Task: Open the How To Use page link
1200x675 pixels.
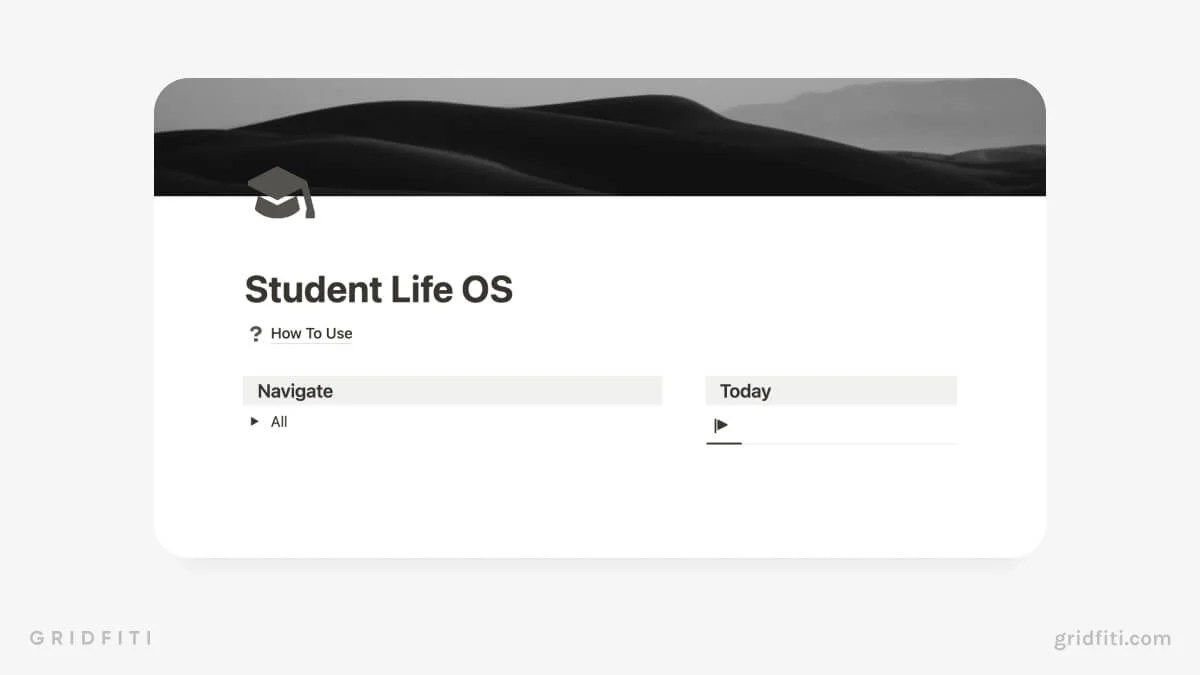Action: pos(311,334)
